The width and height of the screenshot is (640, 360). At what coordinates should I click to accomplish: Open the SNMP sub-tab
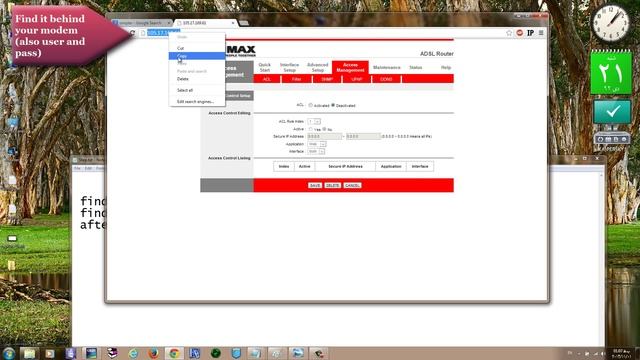(x=327, y=79)
